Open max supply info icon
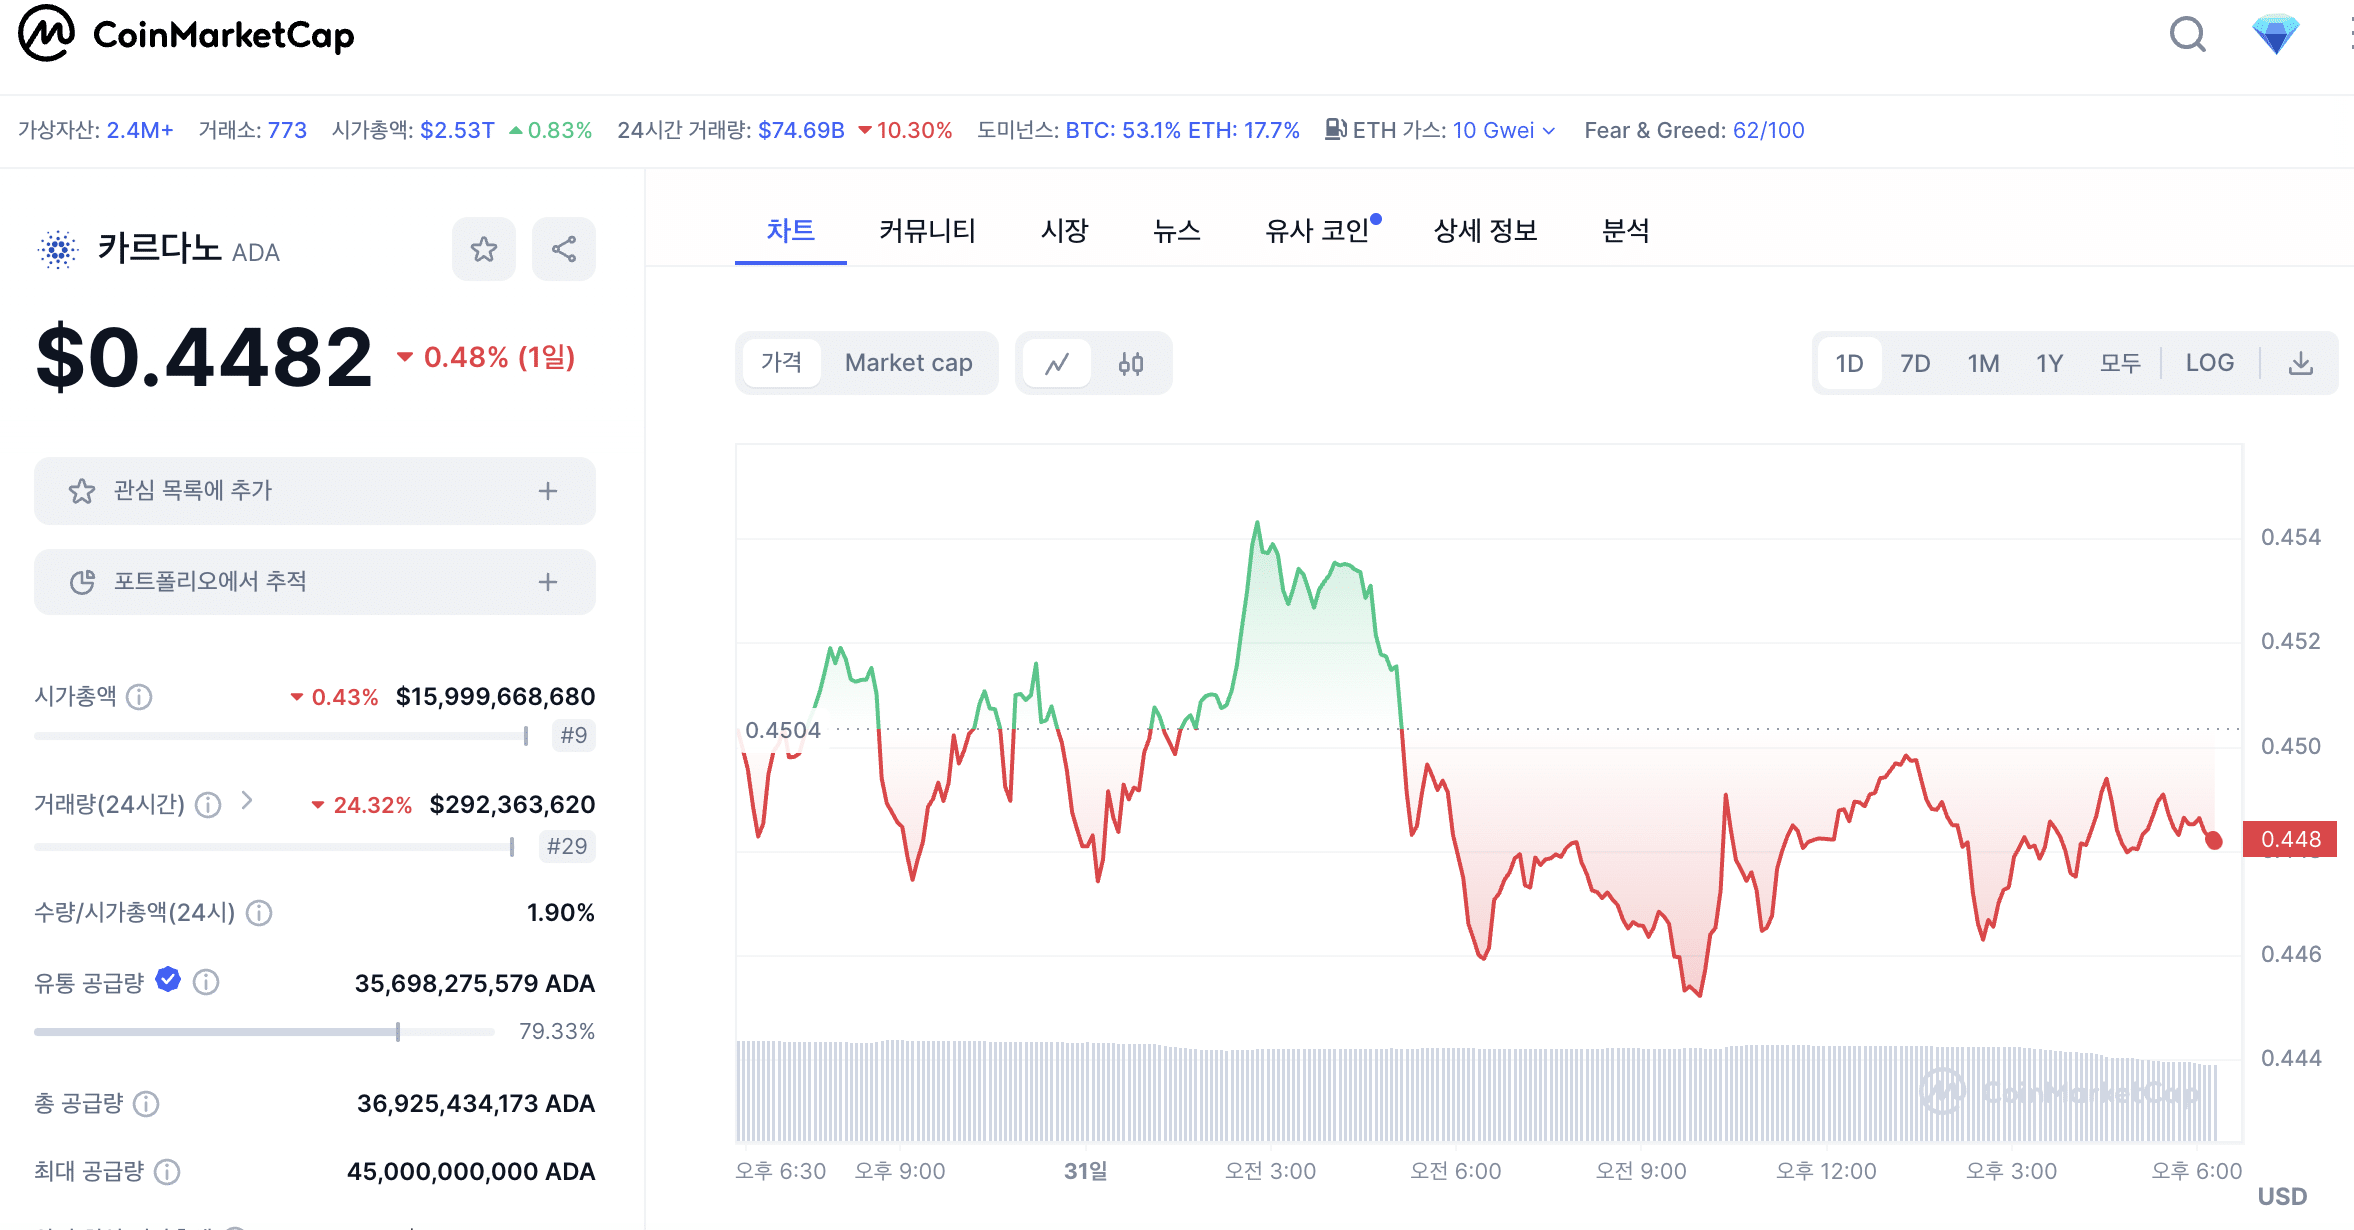The width and height of the screenshot is (2354, 1230). click(167, 1172)
